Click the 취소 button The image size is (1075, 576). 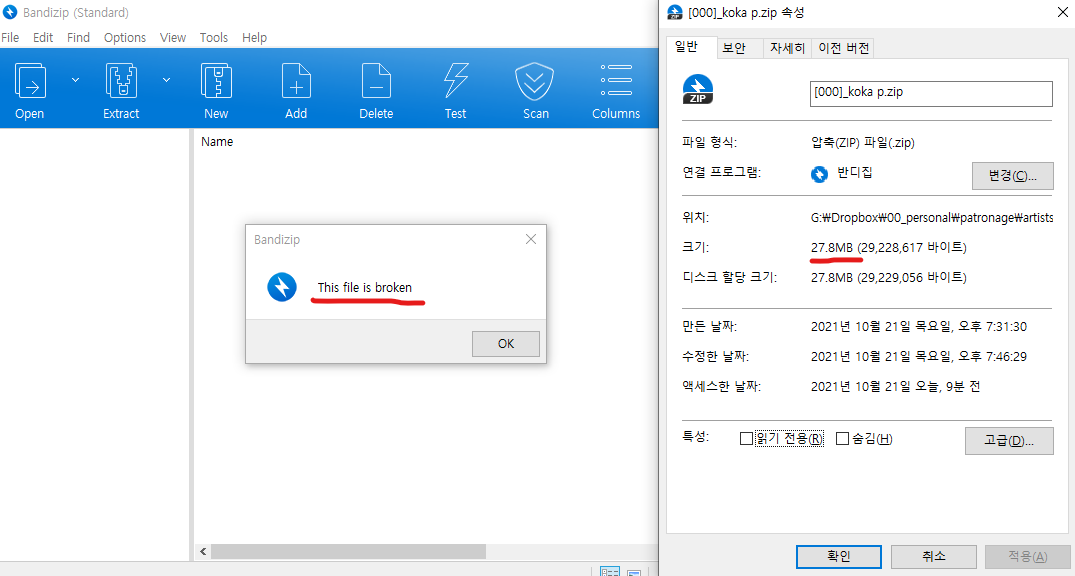click(934, 556)
